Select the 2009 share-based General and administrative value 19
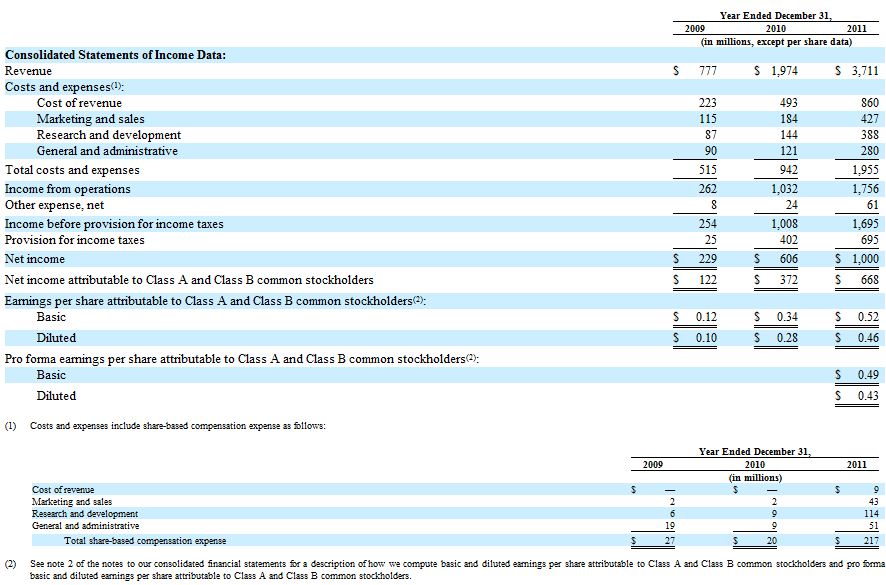The height and width of the screenshot is (585, 886). (670, 526)
